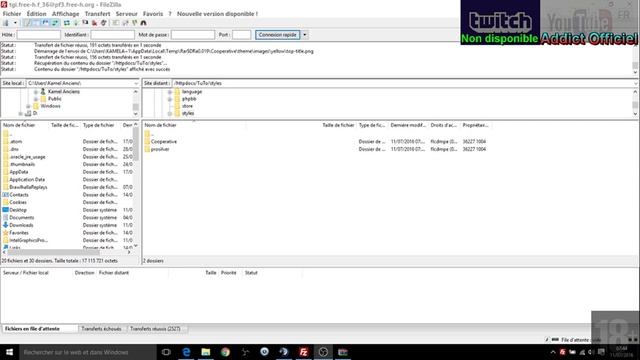Open the Favoris menu
The width and height of the screenshot is (640, 360).
tap(153, 14)
